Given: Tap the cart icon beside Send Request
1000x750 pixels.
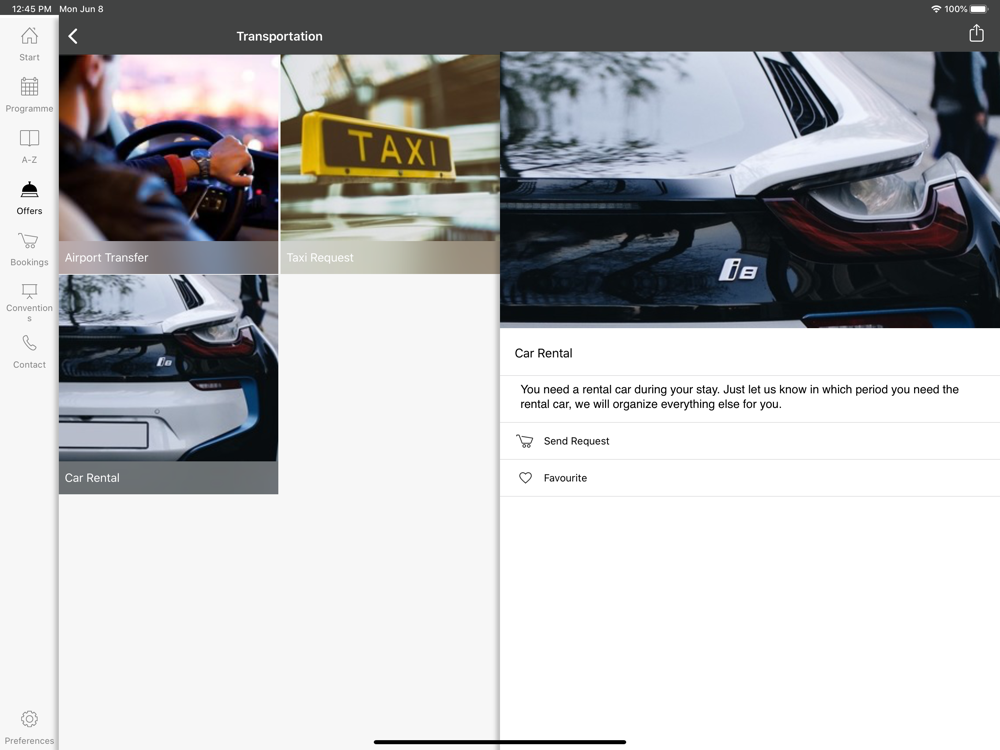Looking at the screenshot, I should pos(525,441).
